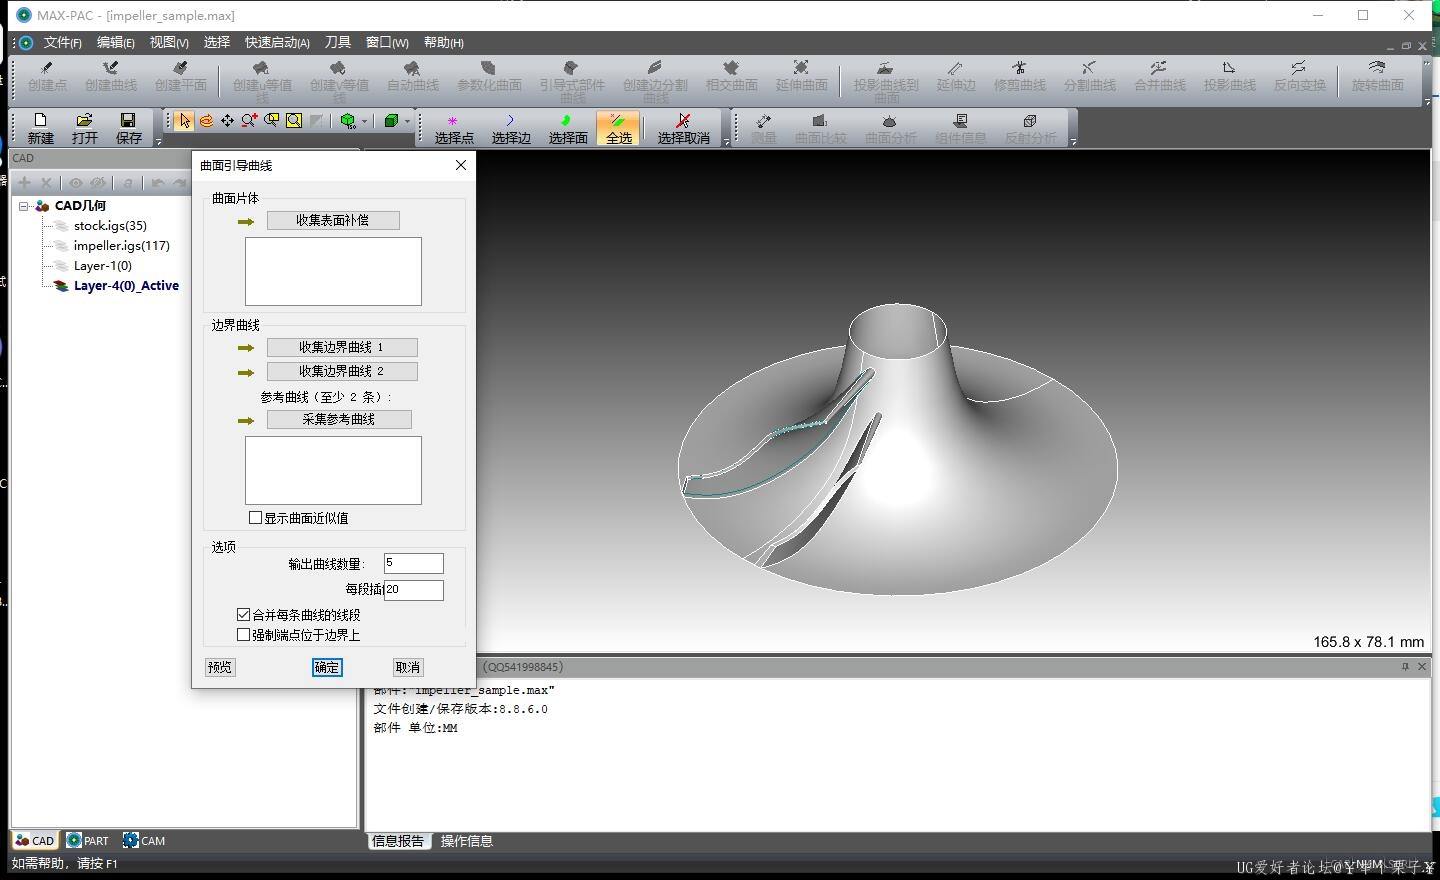
Task: Open the 编辑(E) menu
Action: click(116, 42)
